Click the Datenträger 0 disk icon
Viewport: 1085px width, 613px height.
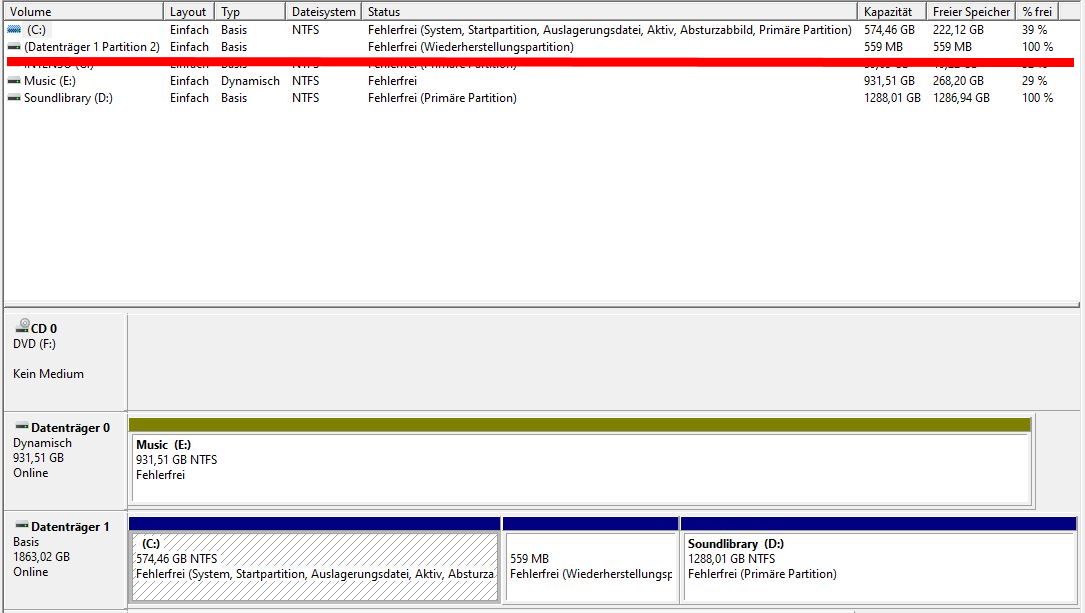22,426
